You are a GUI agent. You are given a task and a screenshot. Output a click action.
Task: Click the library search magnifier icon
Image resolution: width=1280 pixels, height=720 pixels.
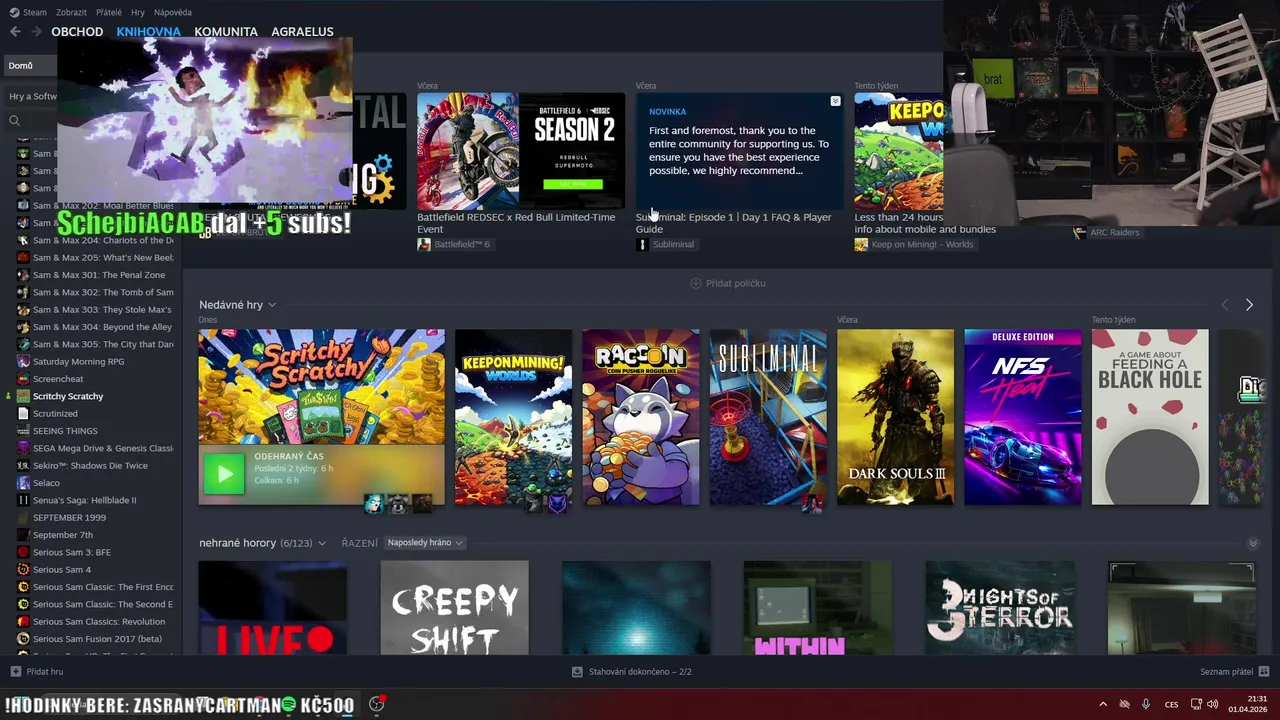(x=14, y=121)
